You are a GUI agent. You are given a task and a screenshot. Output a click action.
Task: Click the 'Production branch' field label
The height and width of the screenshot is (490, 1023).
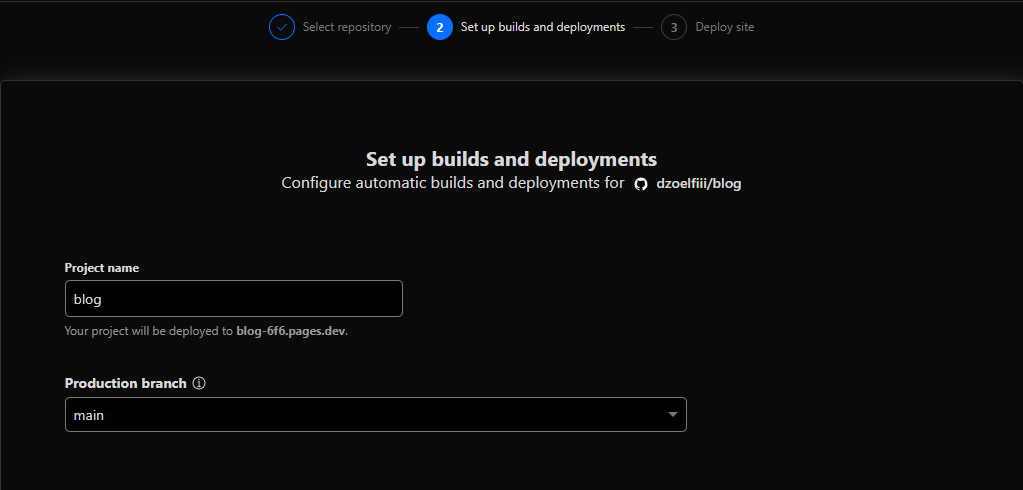click(126, 383)
